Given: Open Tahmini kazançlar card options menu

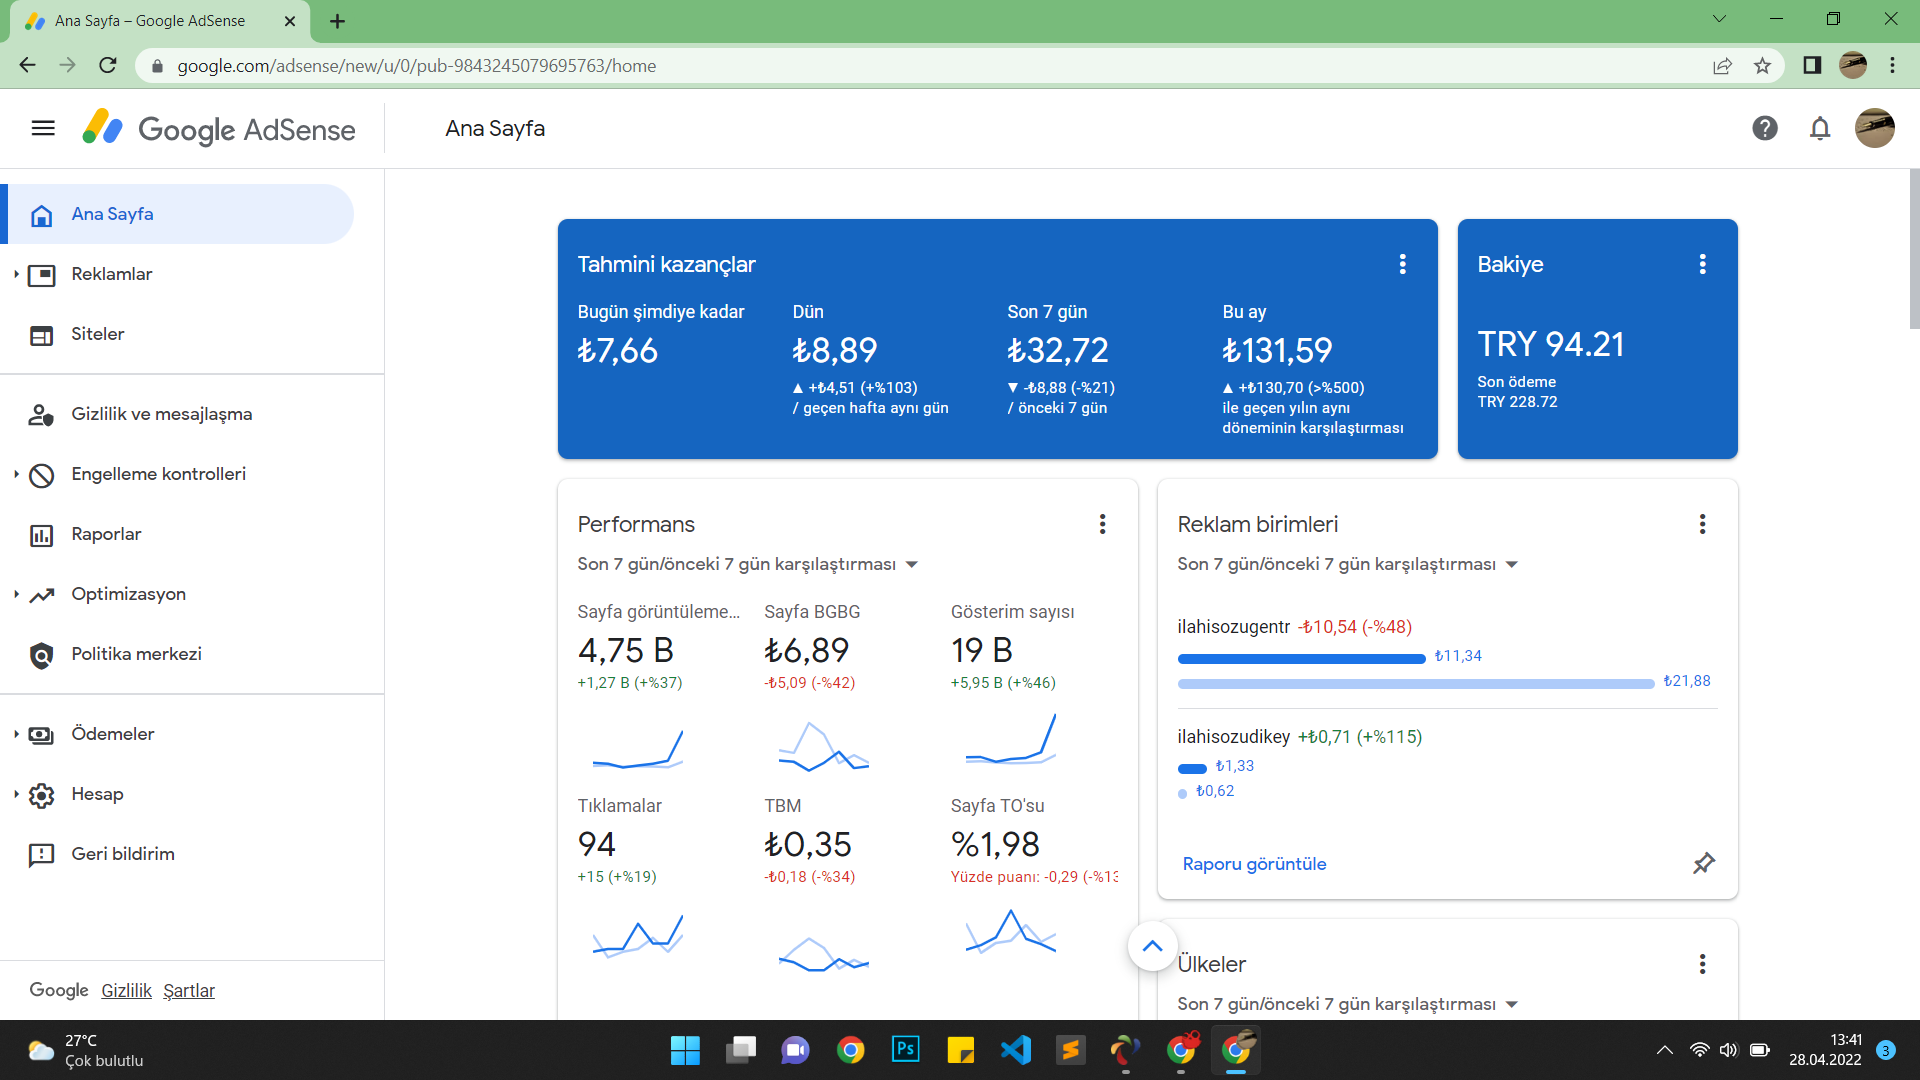Looking at the screenshot, I should (1403, 264).
